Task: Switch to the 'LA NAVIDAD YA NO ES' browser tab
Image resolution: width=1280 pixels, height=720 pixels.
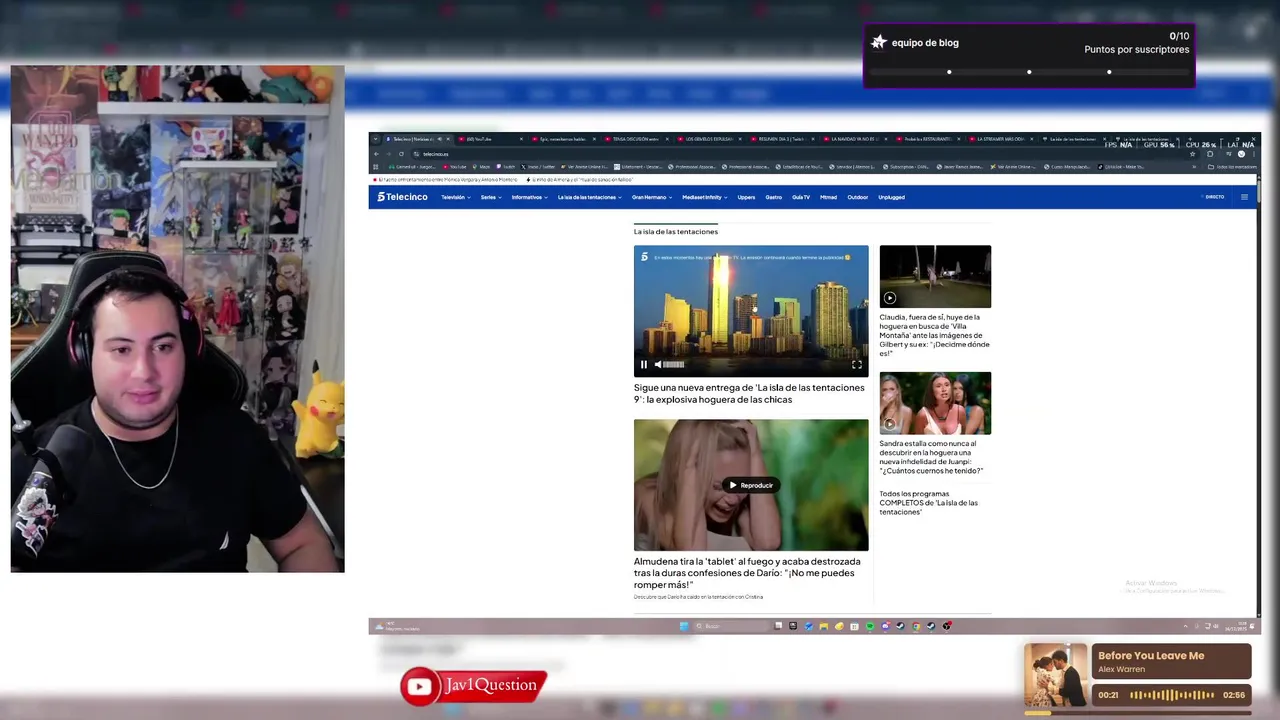Action: (x=853, y=139)
